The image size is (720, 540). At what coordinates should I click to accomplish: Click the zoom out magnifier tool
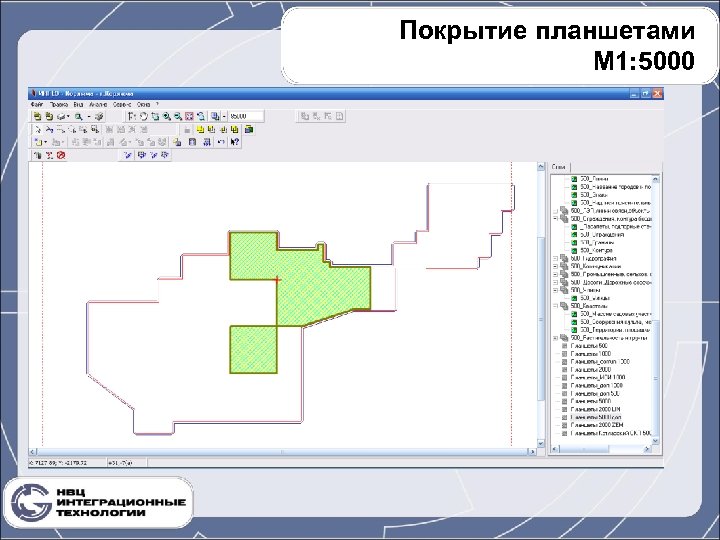coord(178,117)
